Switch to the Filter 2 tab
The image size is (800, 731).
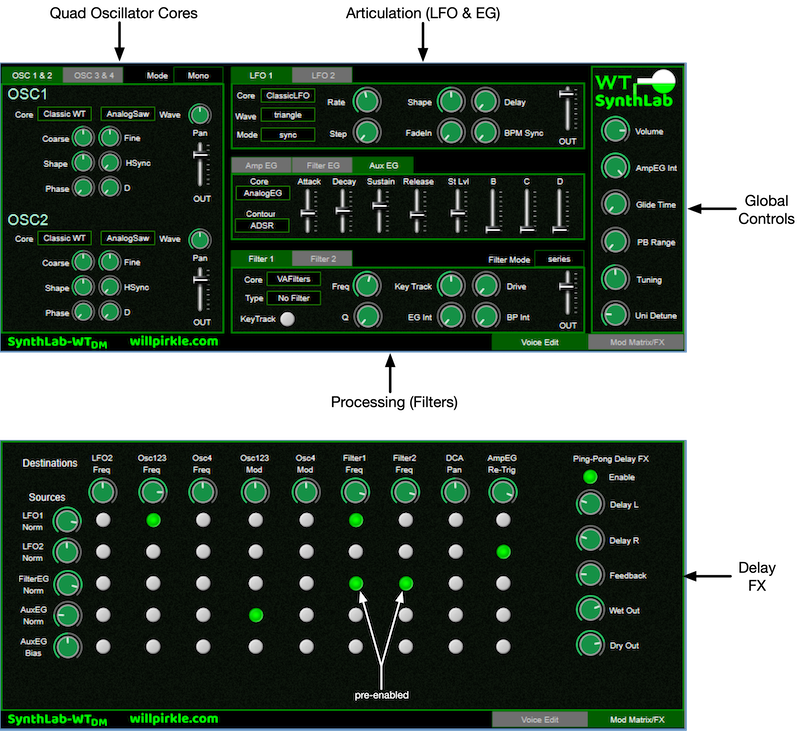[322, 259]
